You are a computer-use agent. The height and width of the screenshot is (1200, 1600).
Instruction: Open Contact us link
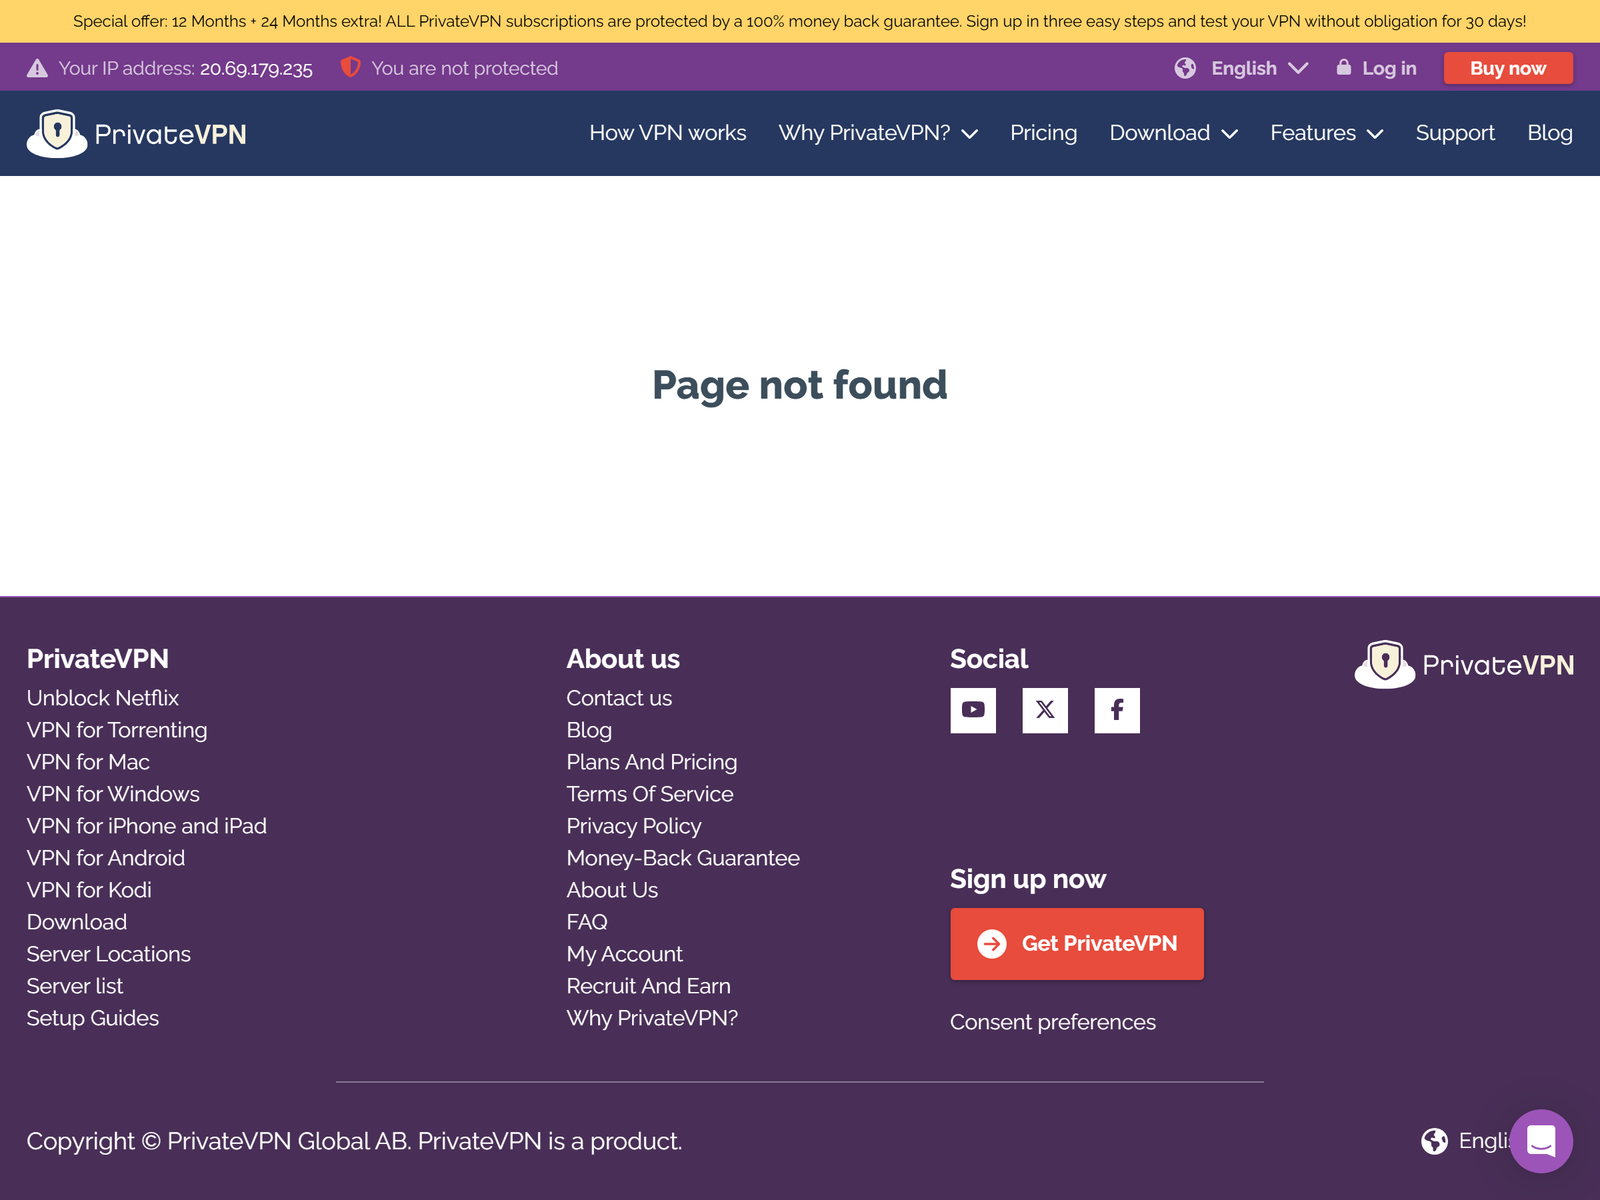[x=619, y=698]
